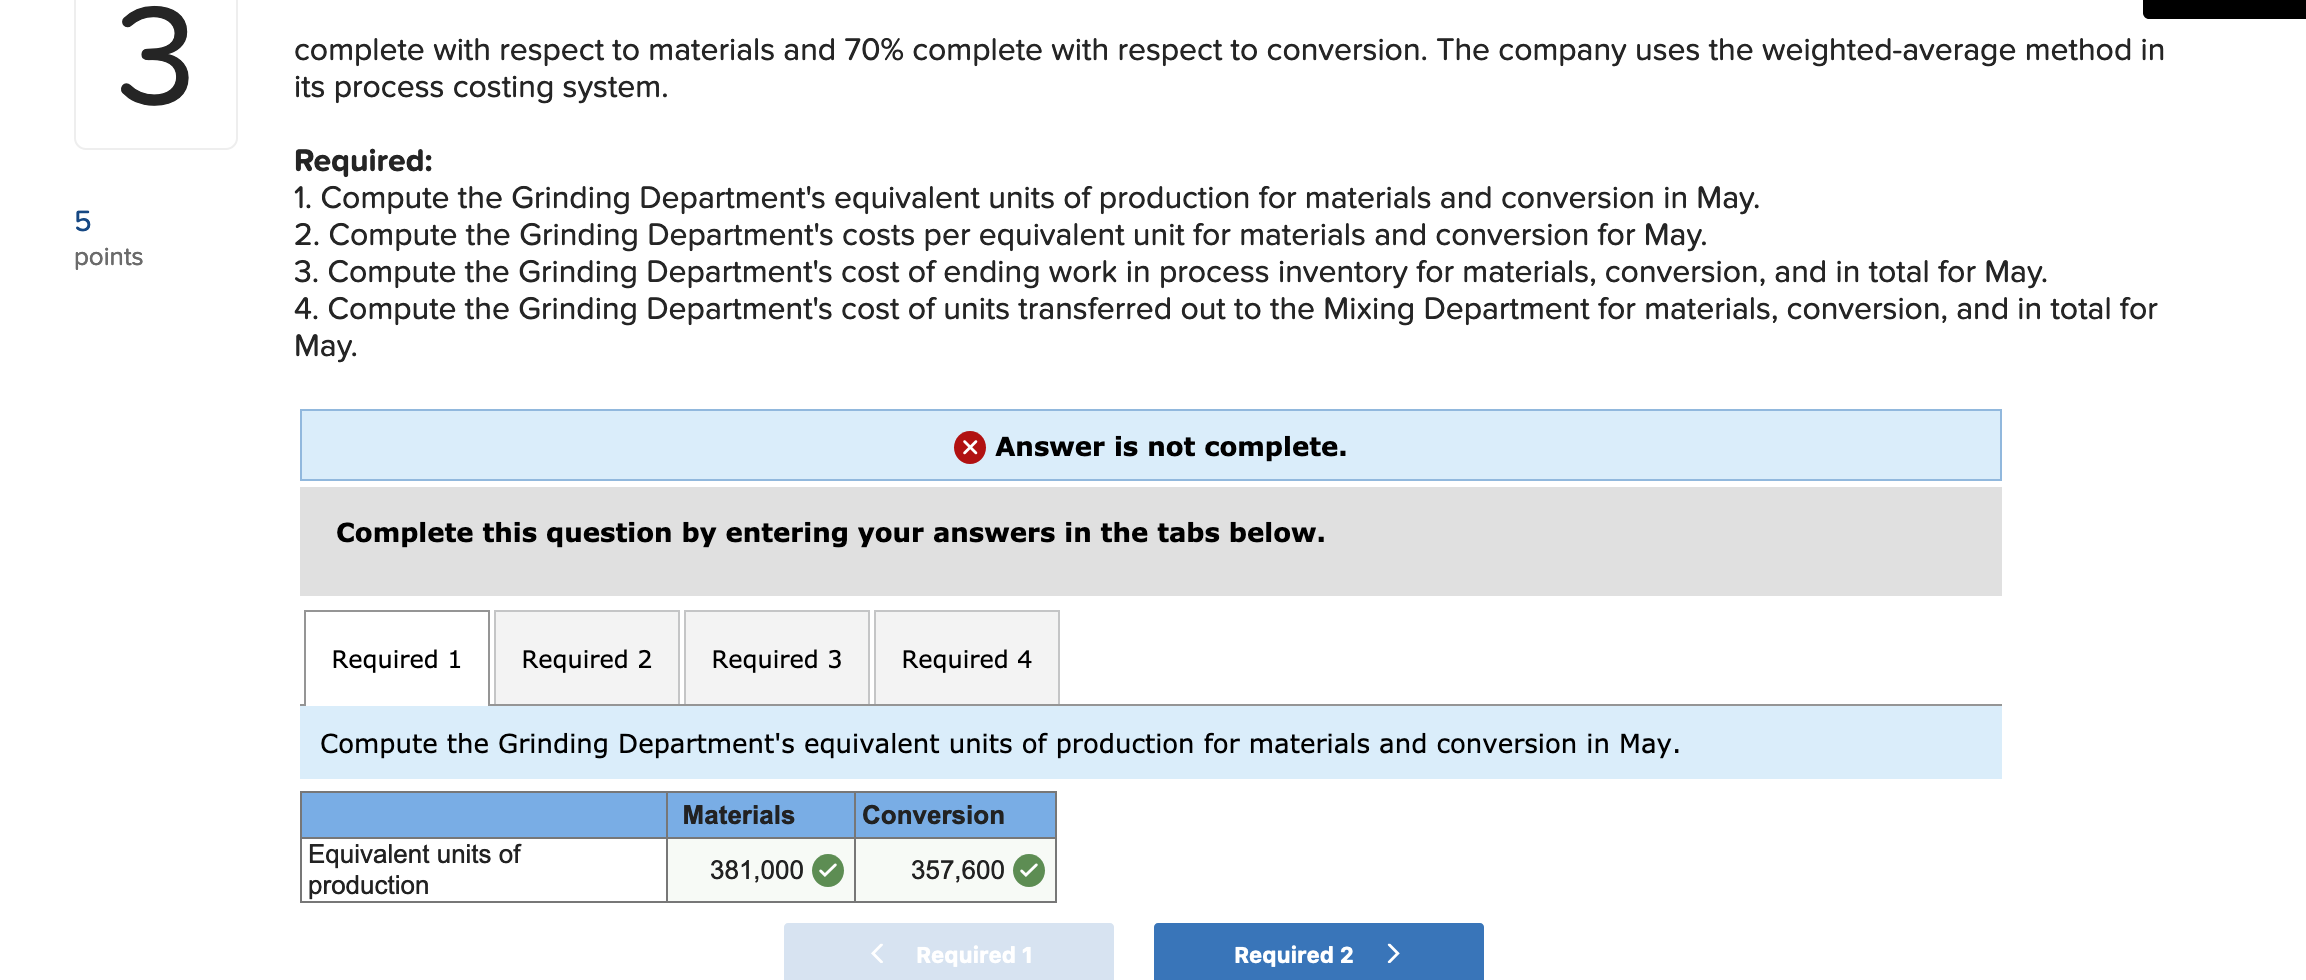
Task: Click the red X error icon
Action: click(967, 447)
